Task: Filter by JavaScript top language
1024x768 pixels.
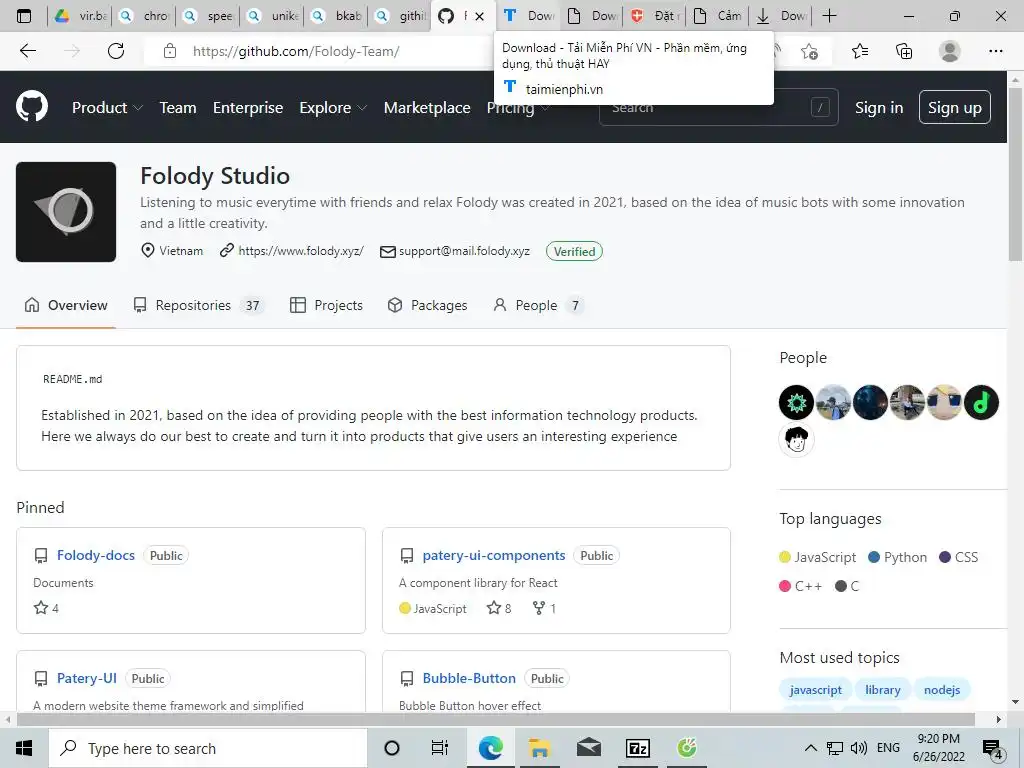Action: (818, 557)
